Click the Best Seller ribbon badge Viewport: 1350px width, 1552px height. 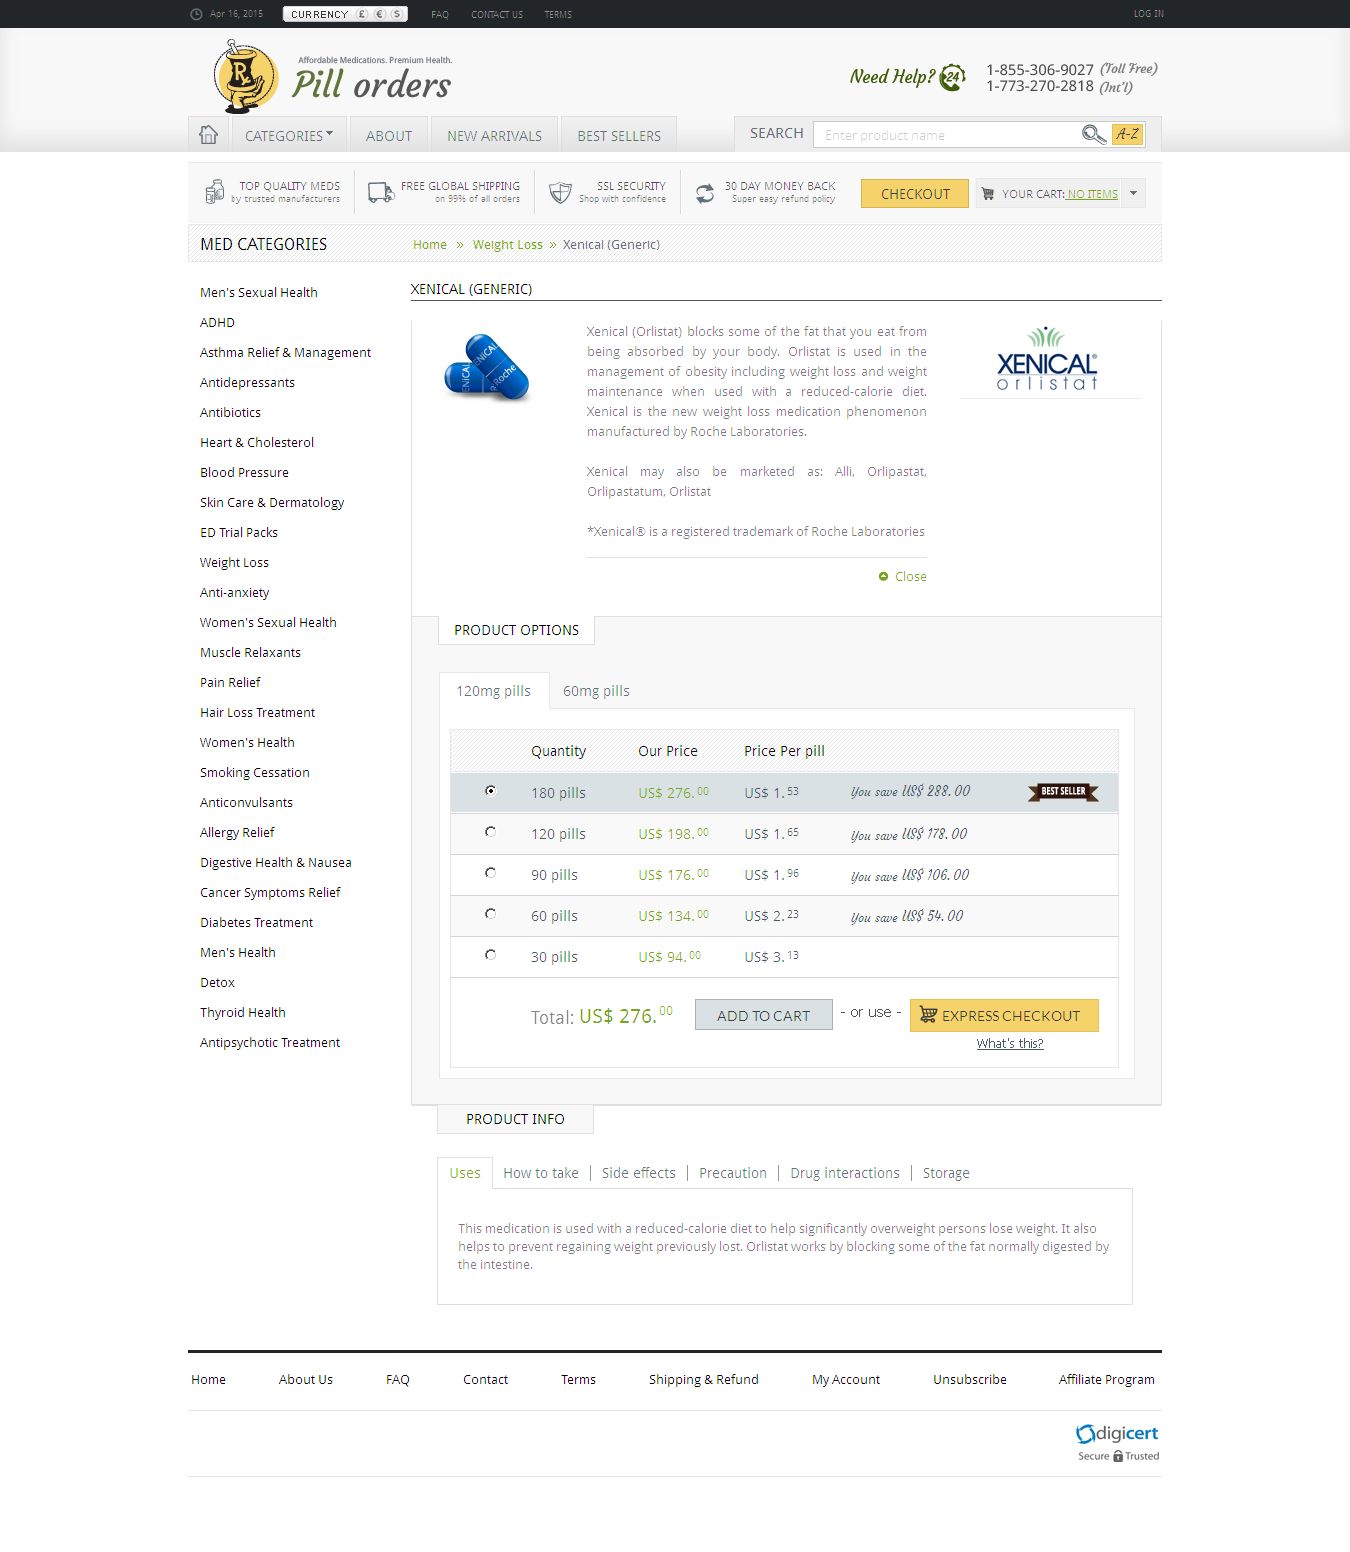click(x=1063, y=792)
